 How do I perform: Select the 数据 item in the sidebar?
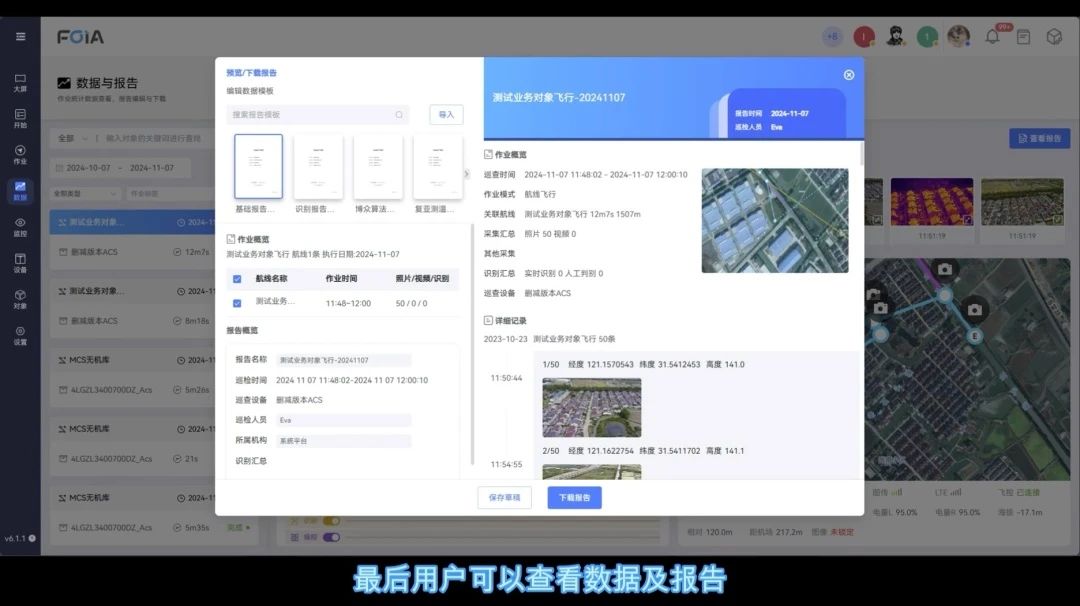(20, 190)
